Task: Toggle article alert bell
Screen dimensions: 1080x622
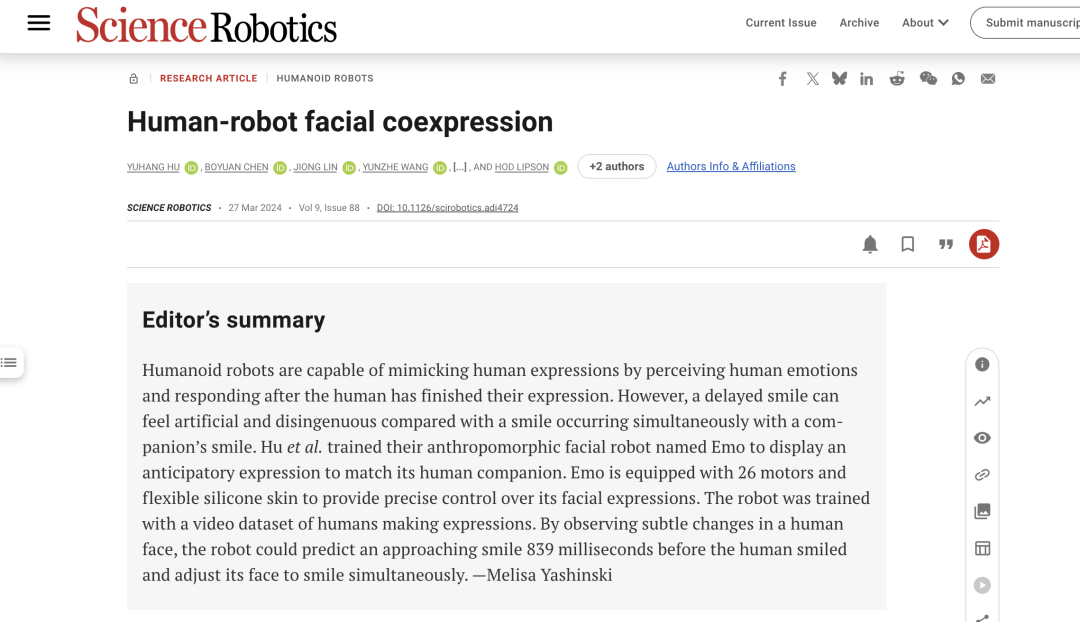Action: (870, 244)
